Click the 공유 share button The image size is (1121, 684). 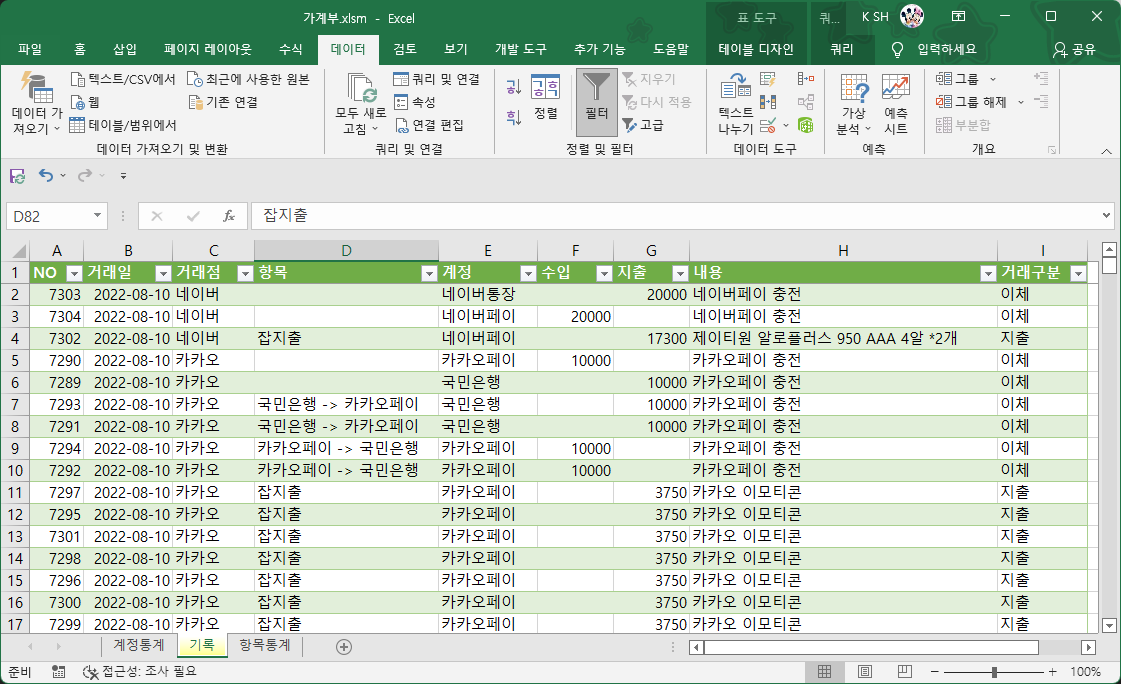(1074, 49)
